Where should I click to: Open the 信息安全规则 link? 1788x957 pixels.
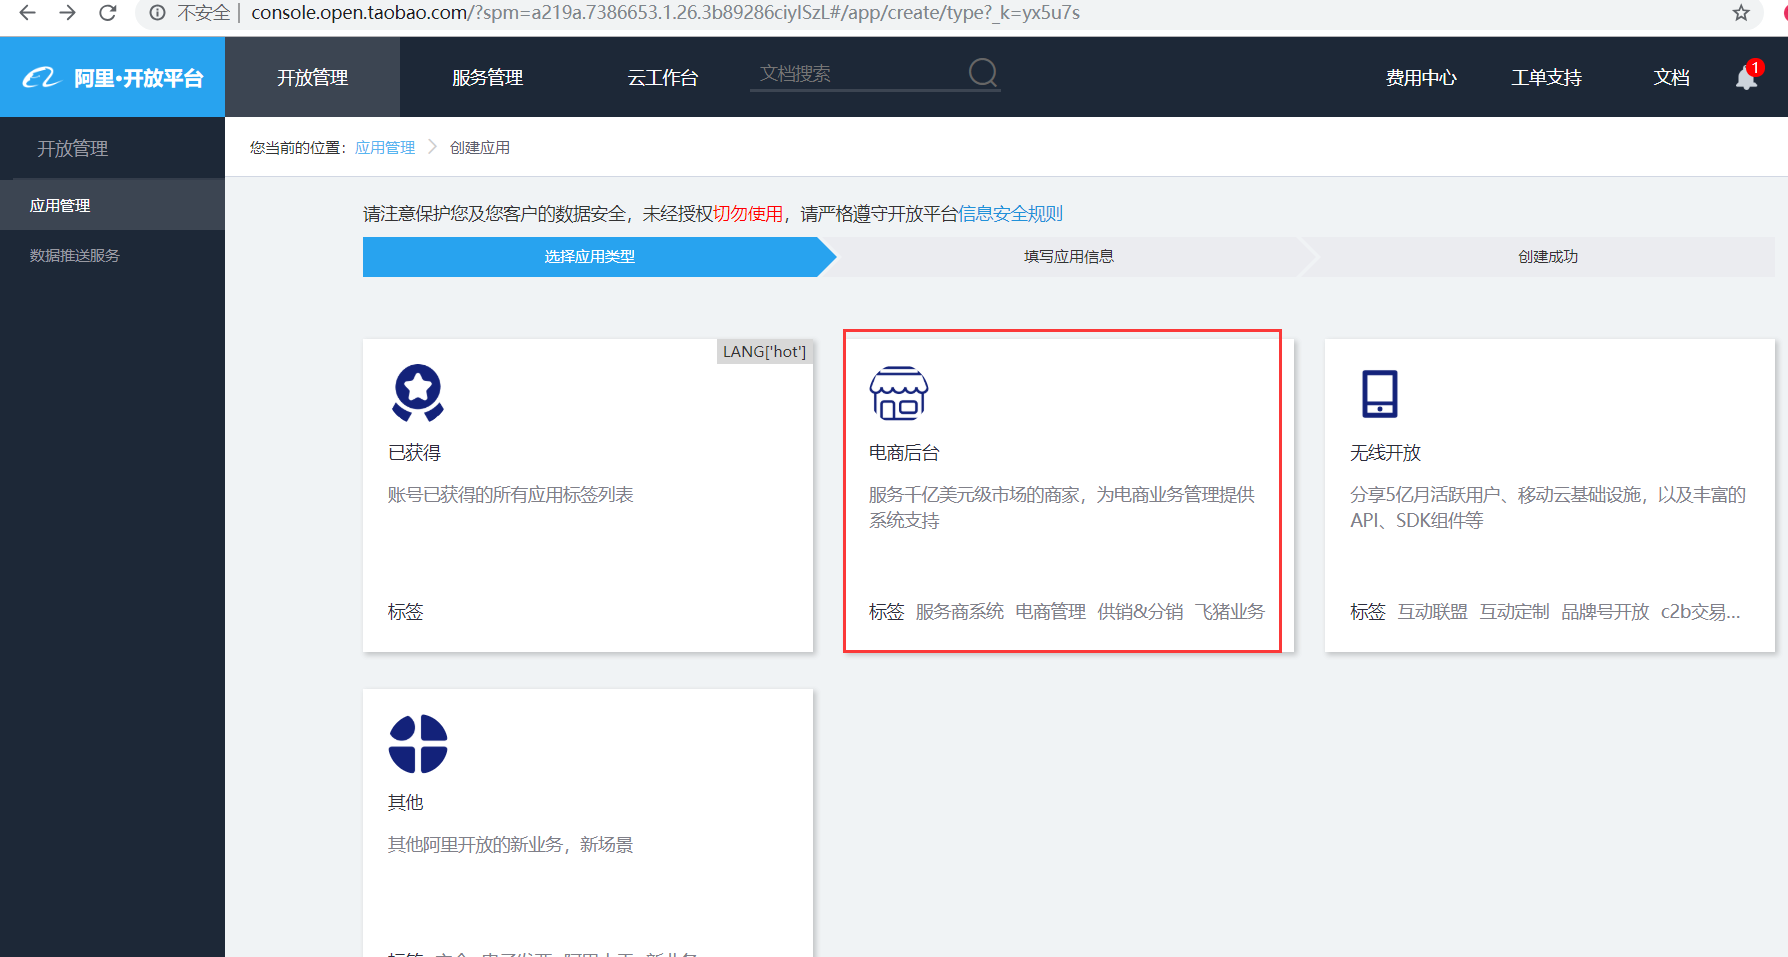tap(1010, 213)
